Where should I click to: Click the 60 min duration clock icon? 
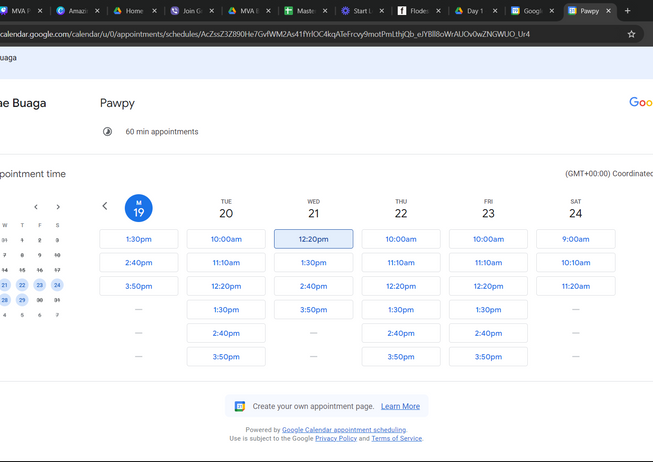[107, 132]
